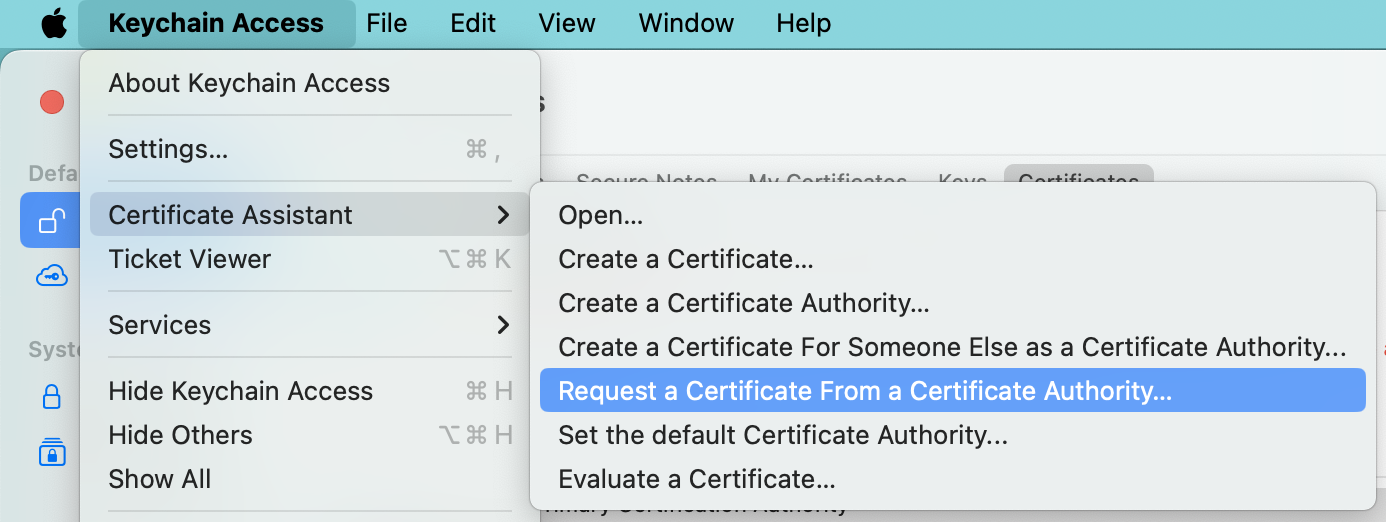This screenshot has height=522, width=1386.
Task: Select the iCloud keychain cloud icon
Action: [51, 276]
